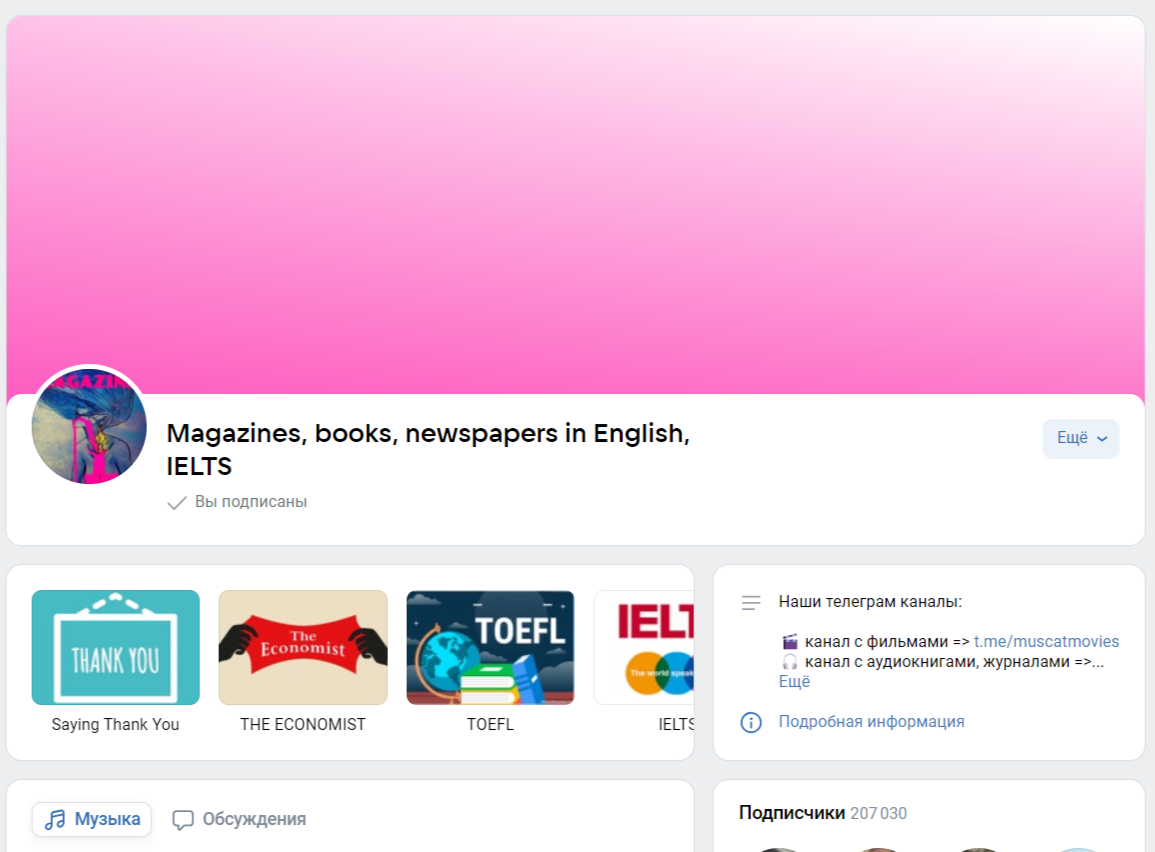The height and width of the screenshot is (852, 1155).
Task: Click the chevron arrow on the Ещё button
Action: [x=1100, y=439]
